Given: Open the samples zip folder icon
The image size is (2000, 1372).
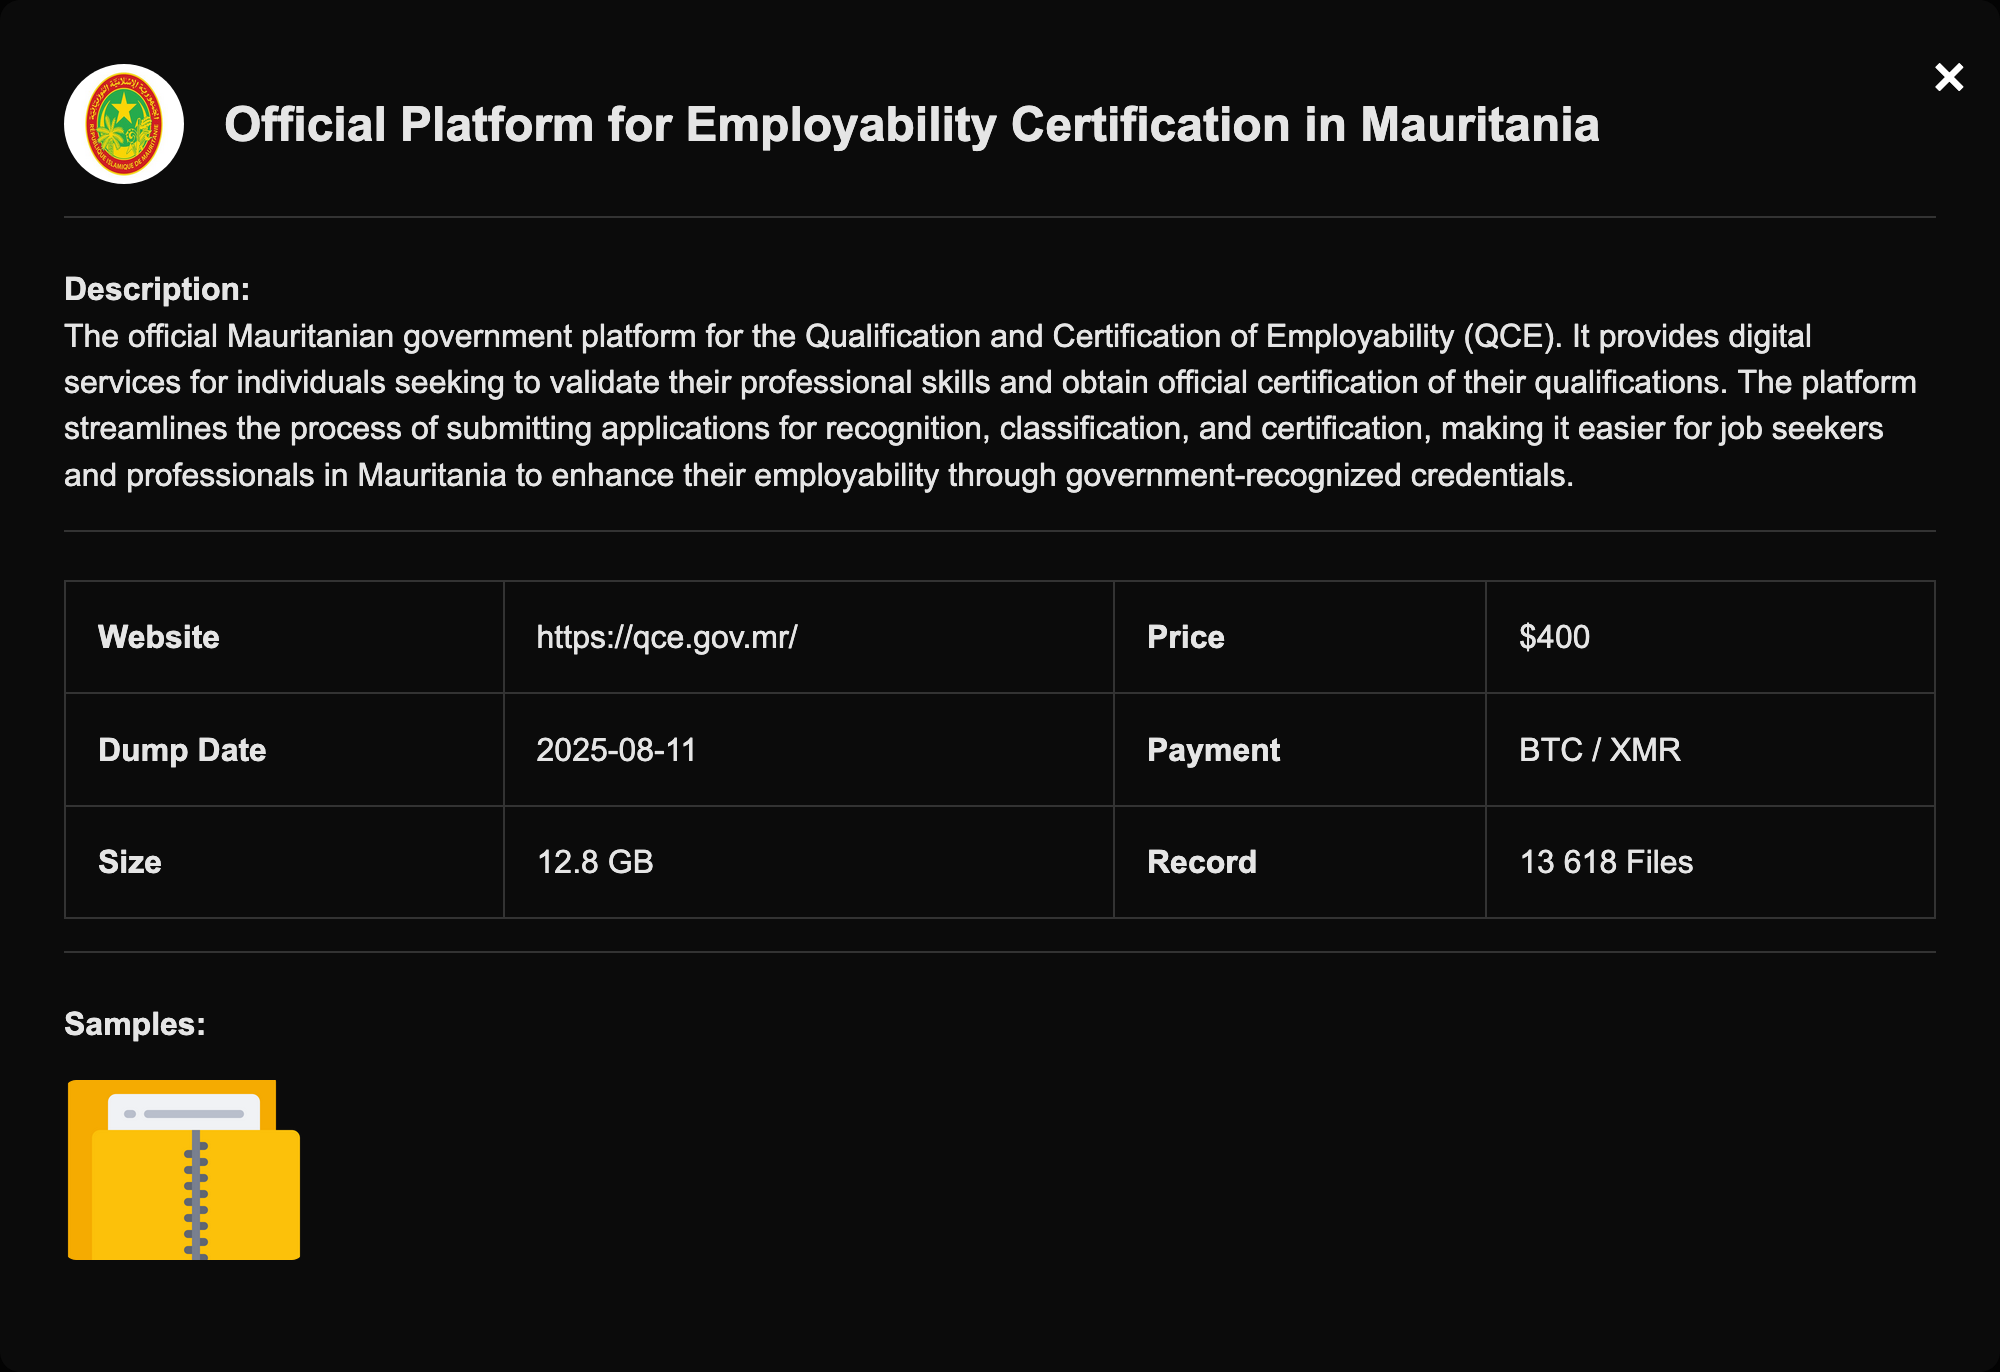Looking at the screenshot, I should click(184, 1169).
